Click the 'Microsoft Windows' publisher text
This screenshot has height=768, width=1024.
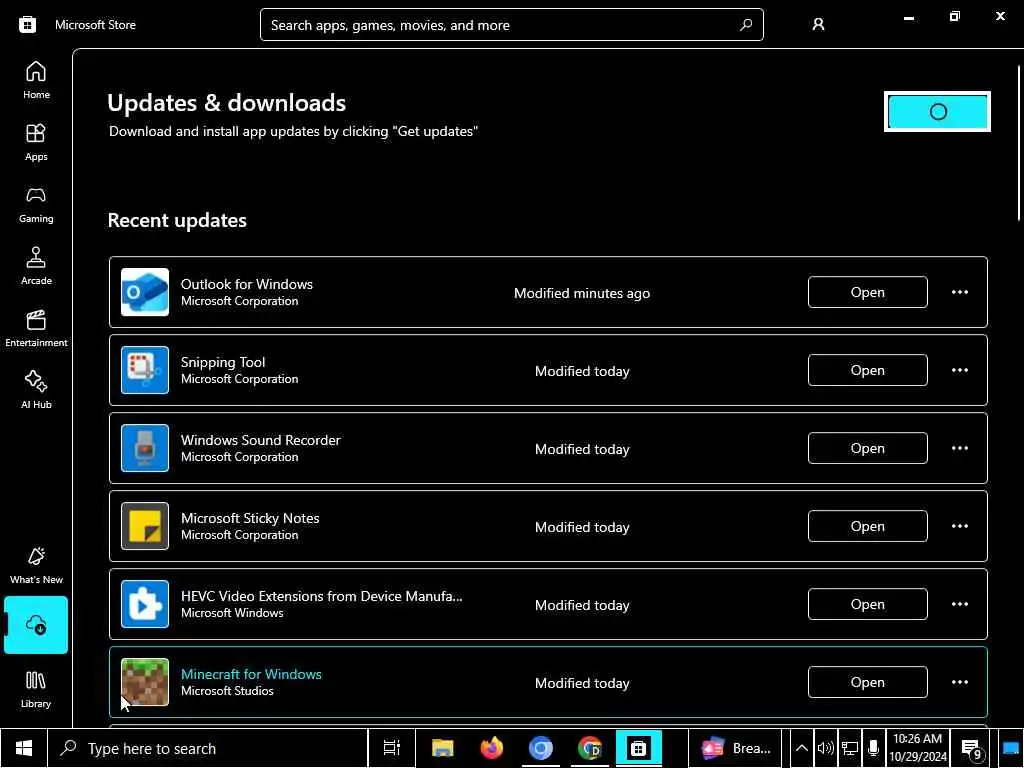(232, 613)
